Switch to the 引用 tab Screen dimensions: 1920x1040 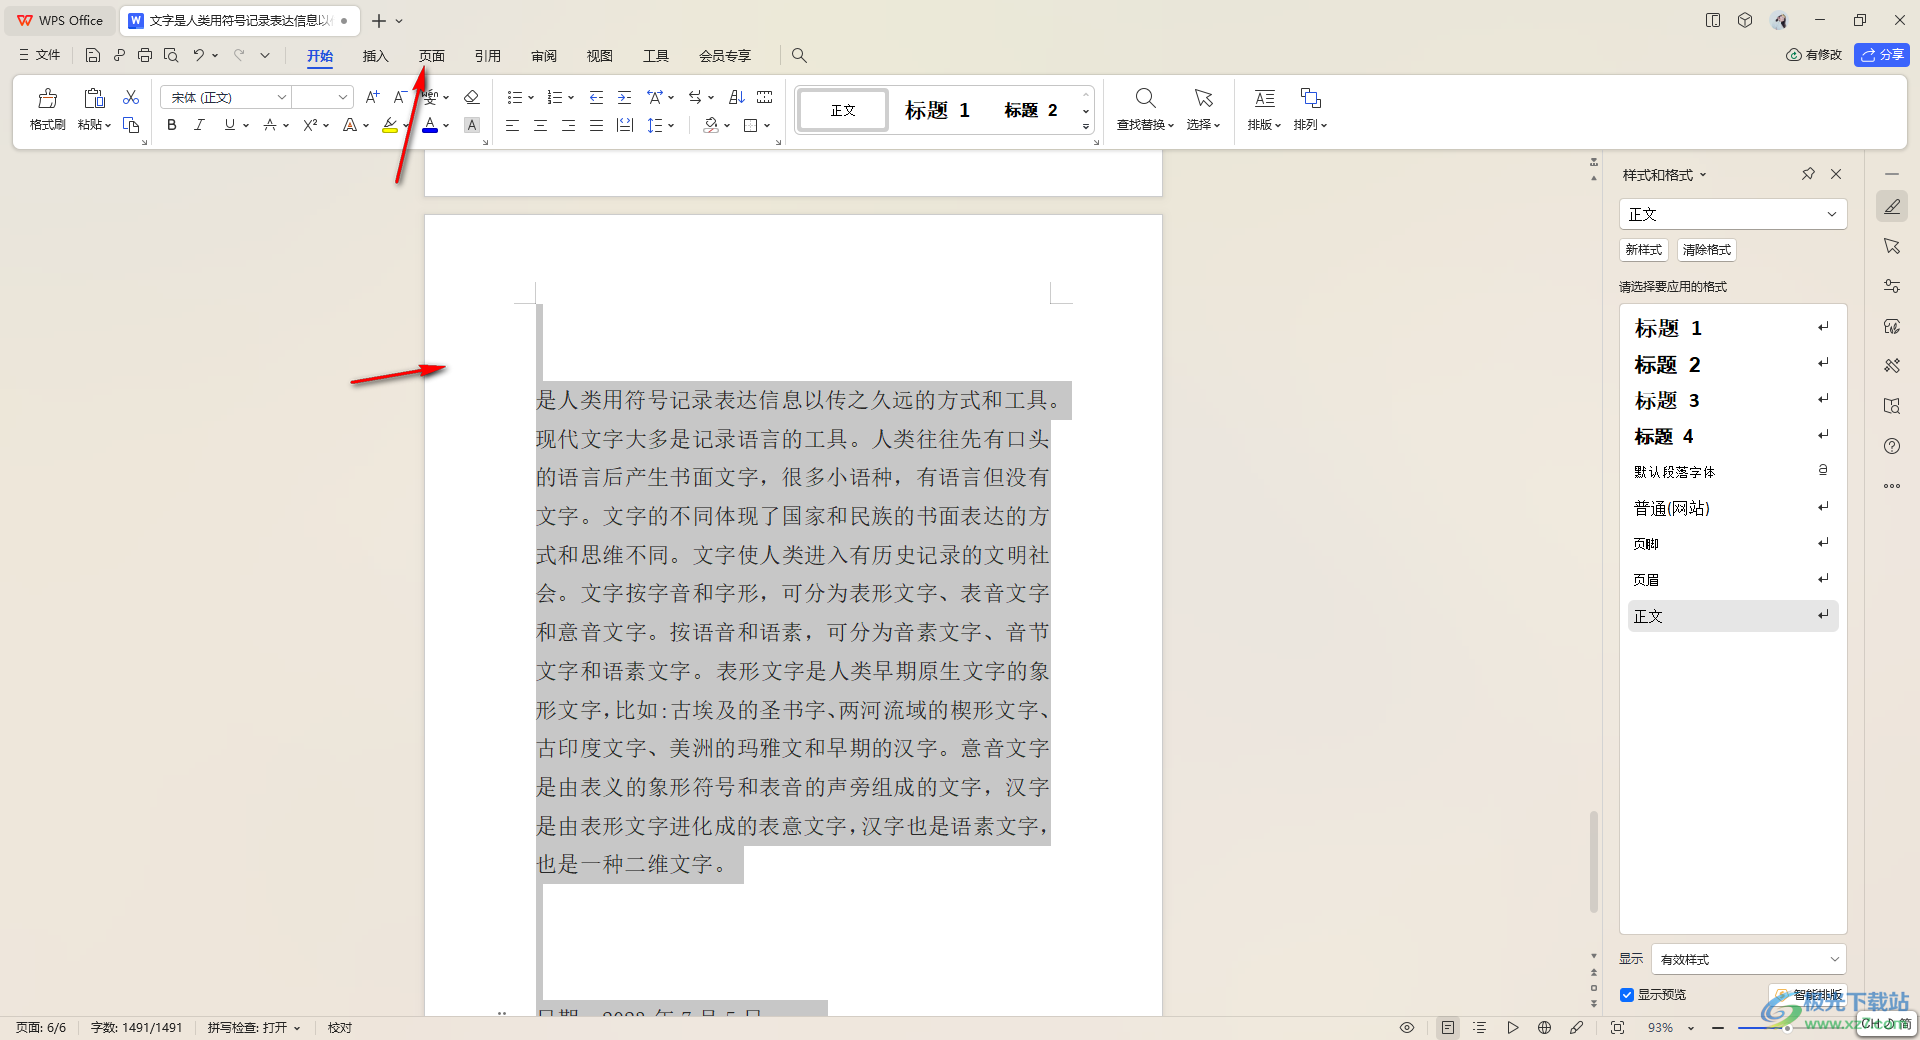point(488,56)
